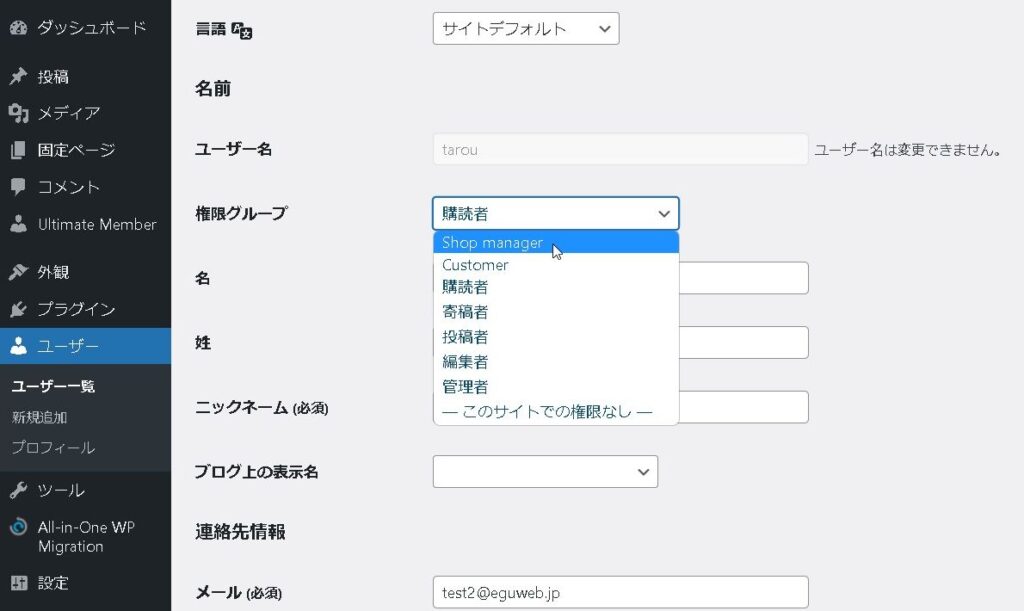Screen dimensions: 1024x611
Task: Go to プロフィール submenu link
Action: pyautogui.click(x=53, y=447)
